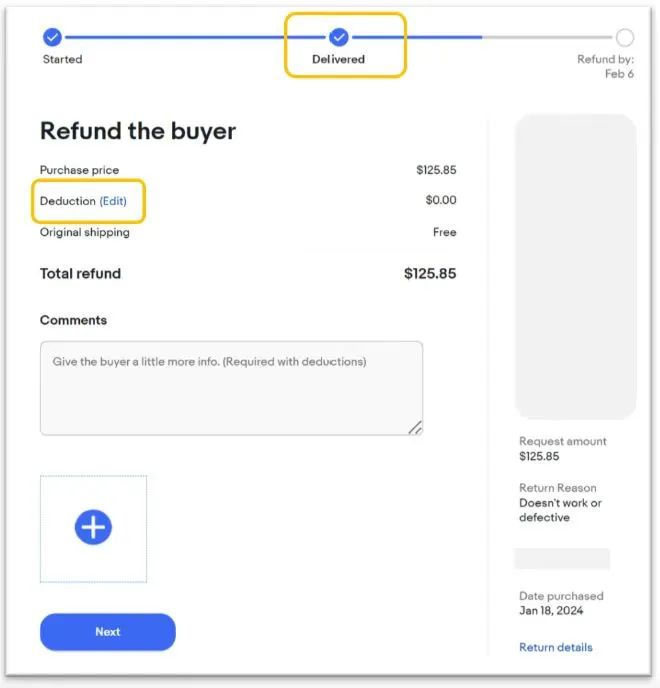Click the blue progress bar between Started and Delivered

coord(195,38)
